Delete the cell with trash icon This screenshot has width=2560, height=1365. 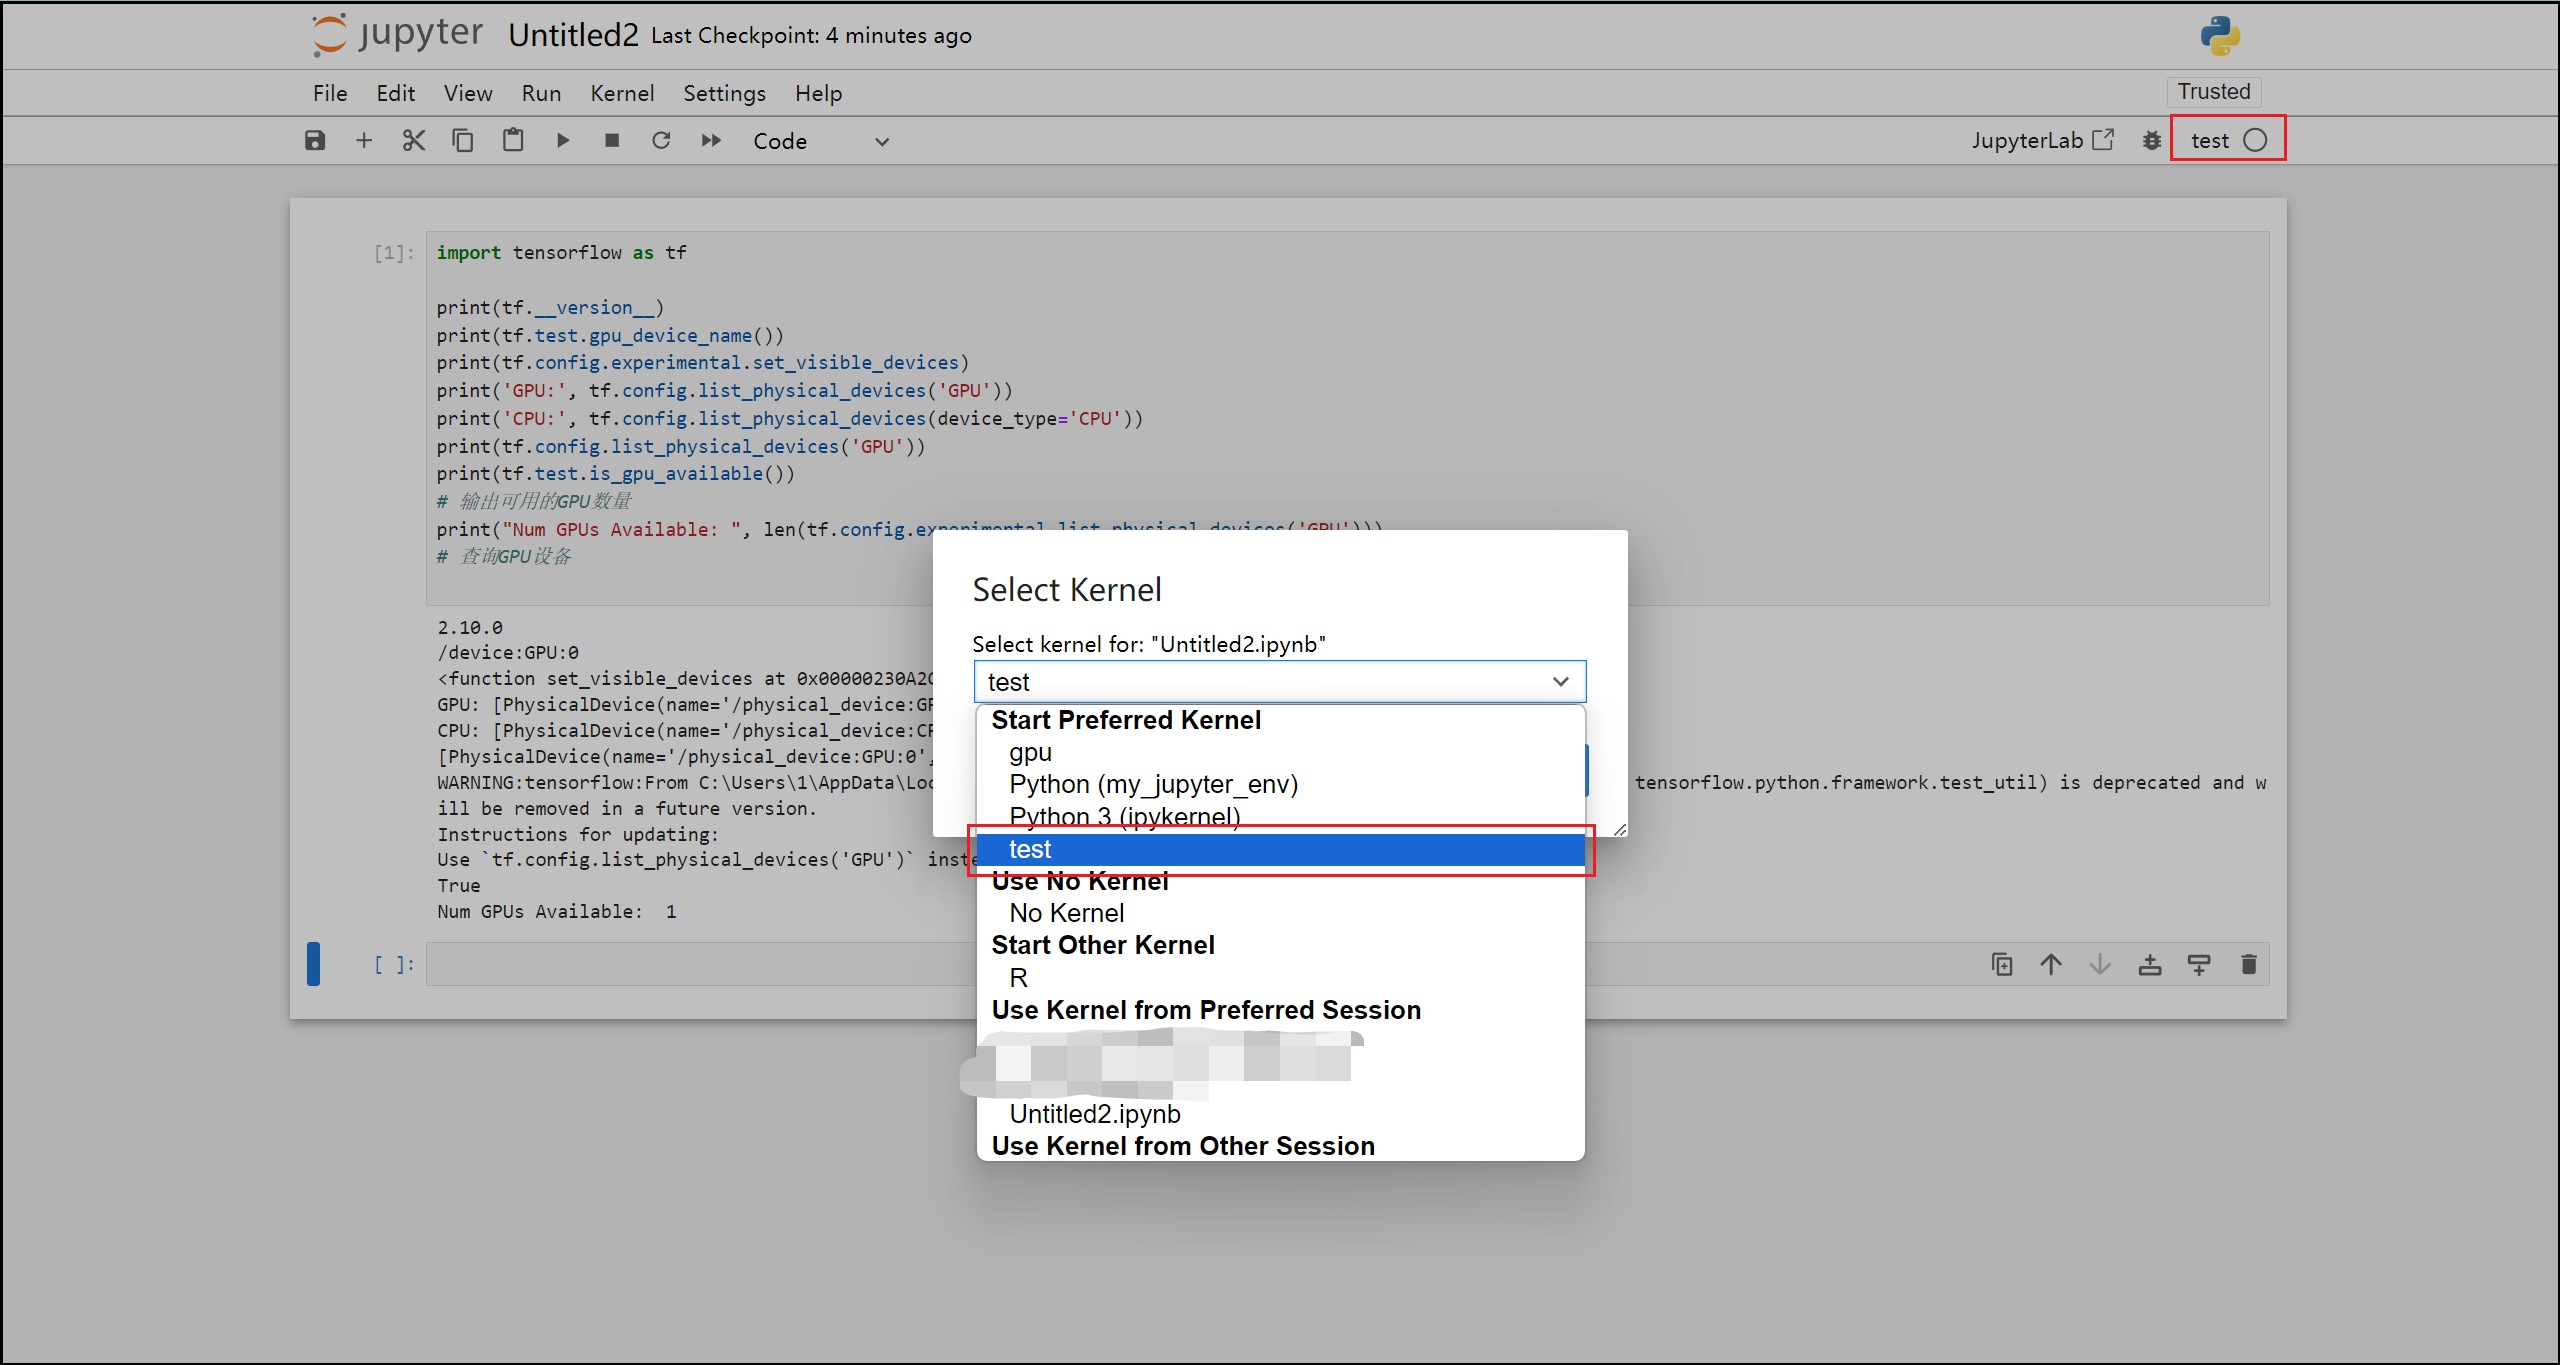pos(2249,965)
